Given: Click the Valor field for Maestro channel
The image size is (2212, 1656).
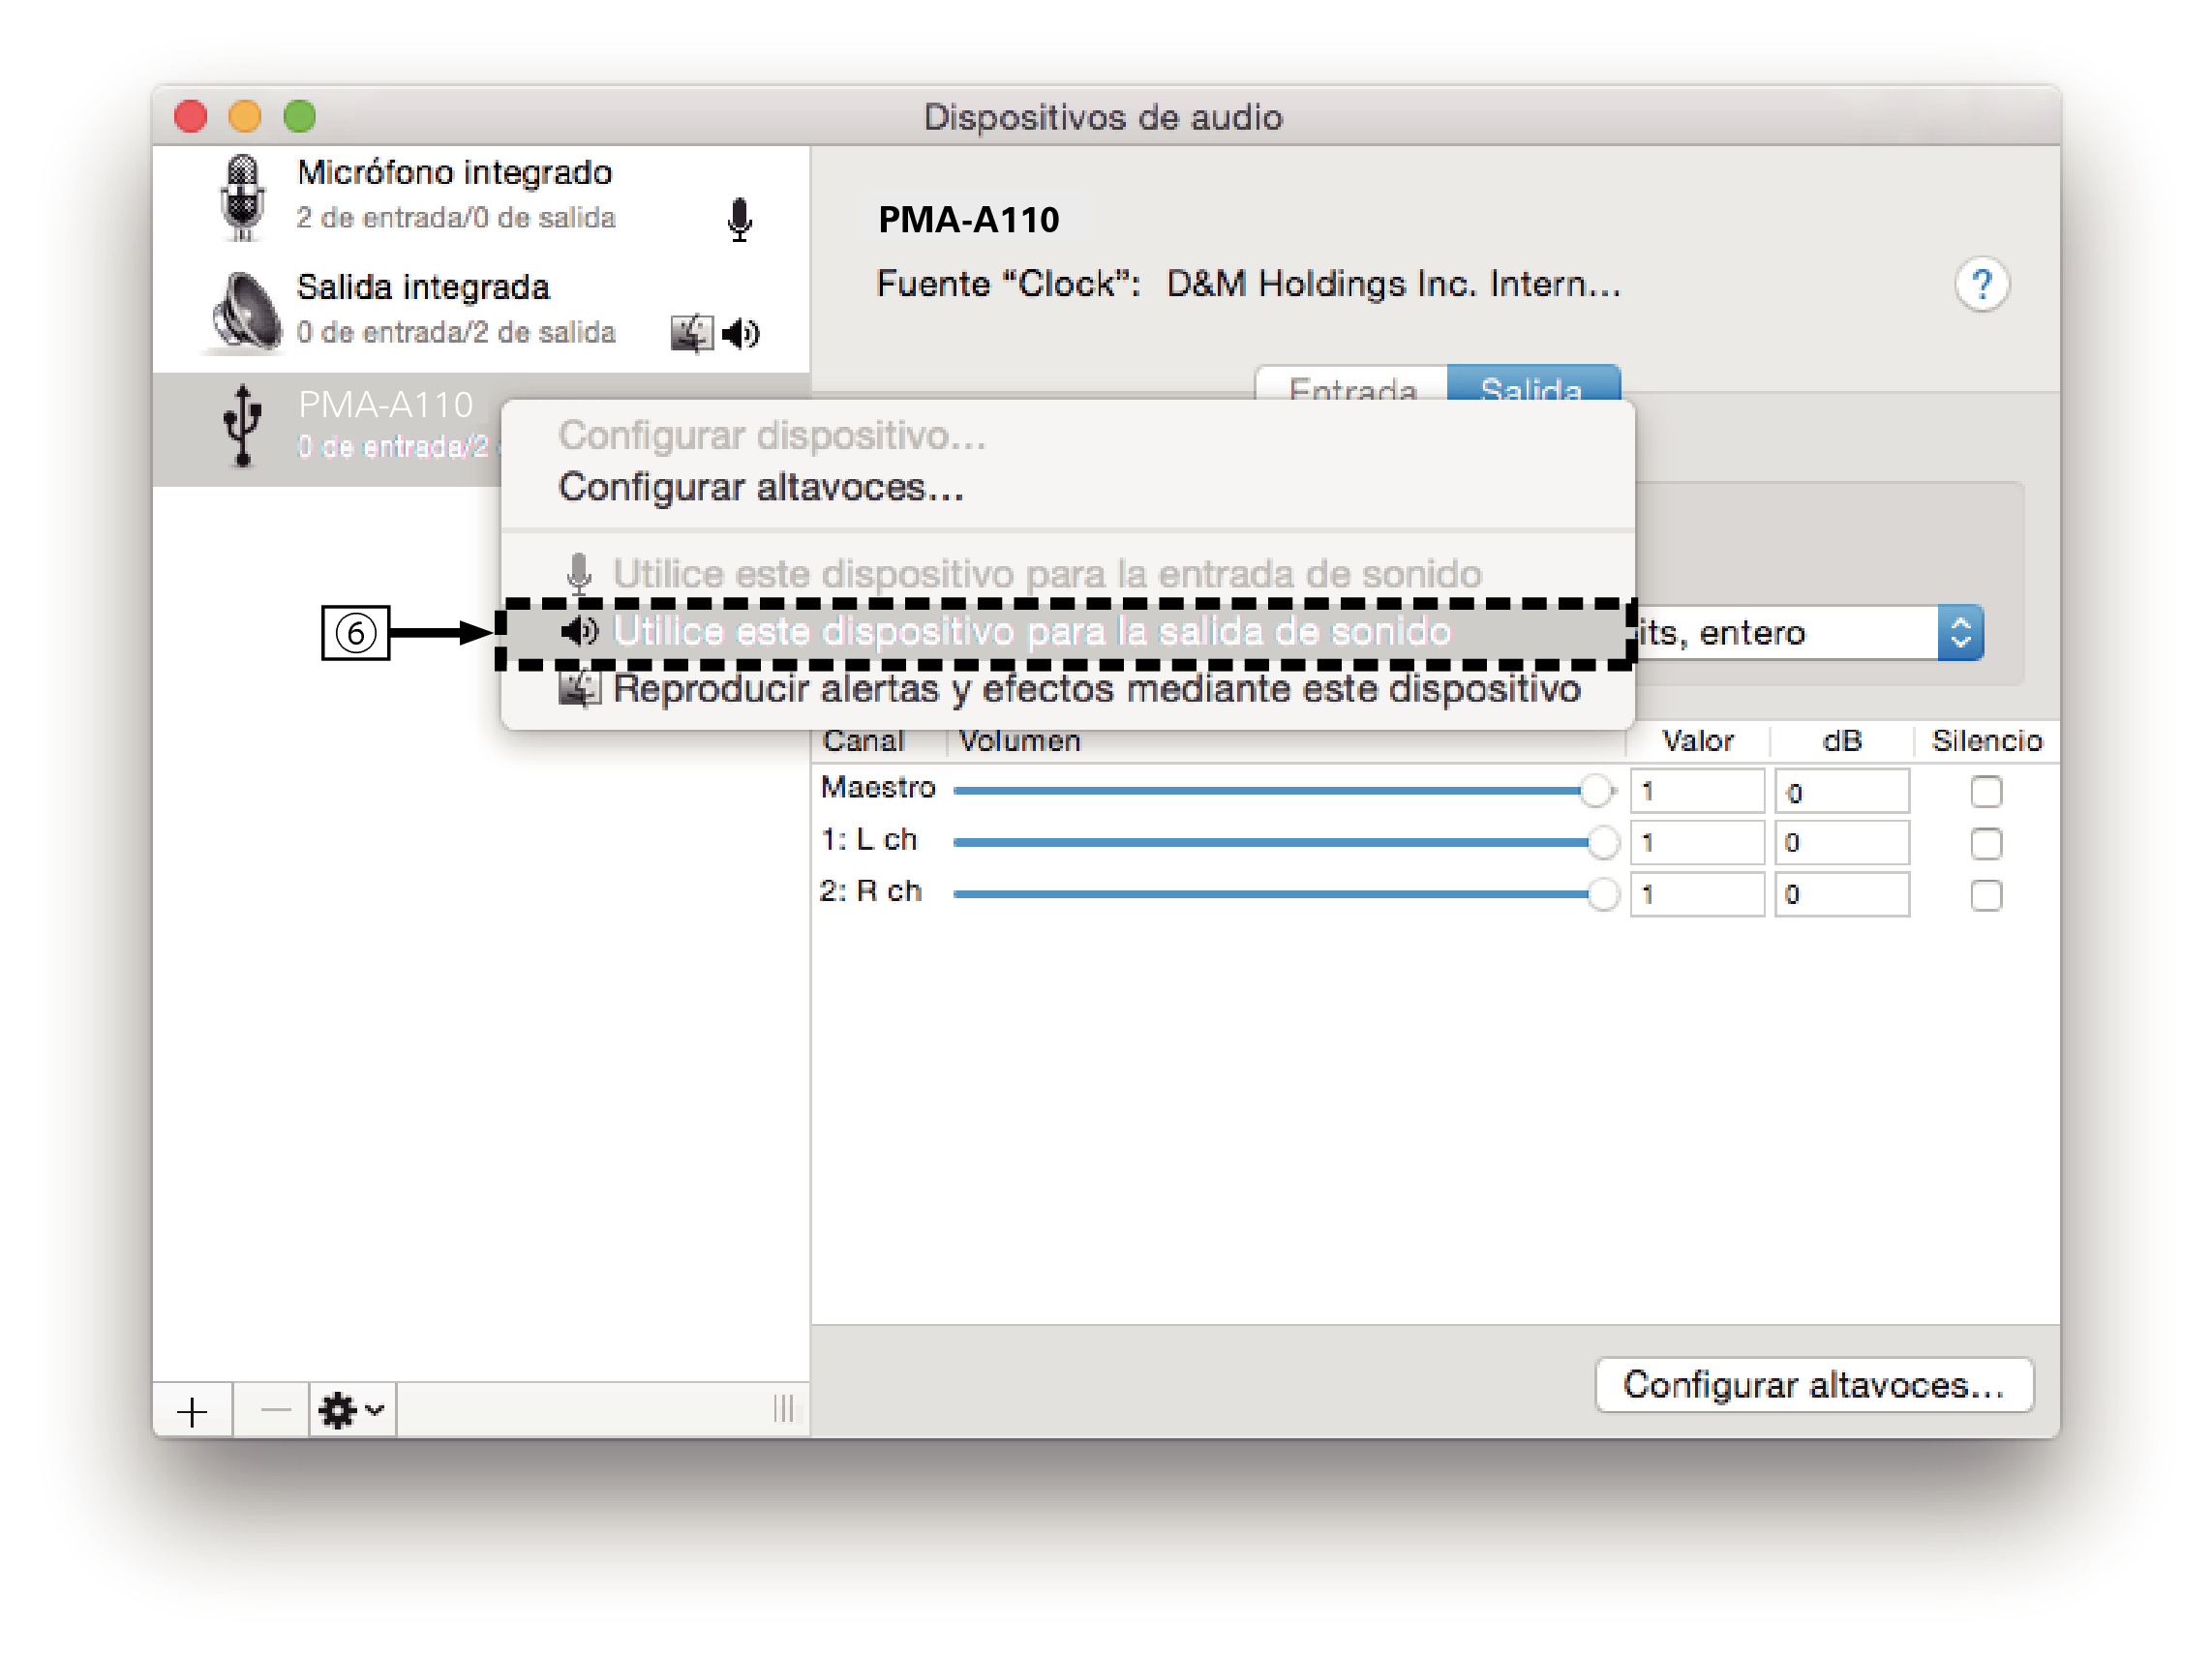Looking at the screenshot, I should point(1697,790).
